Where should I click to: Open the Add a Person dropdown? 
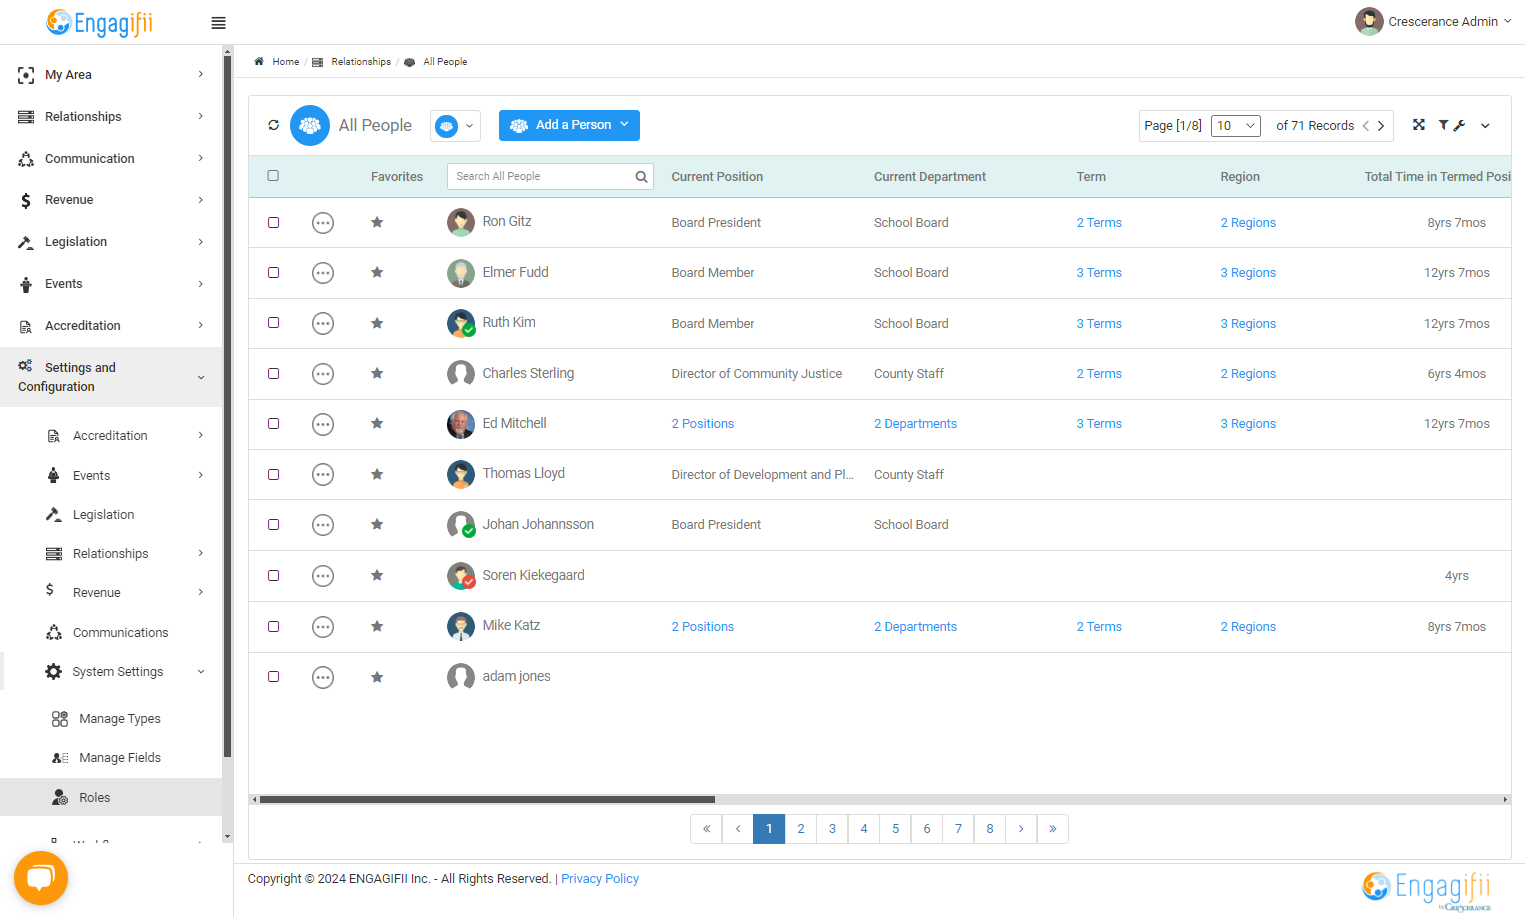click(x=569, y=125)
